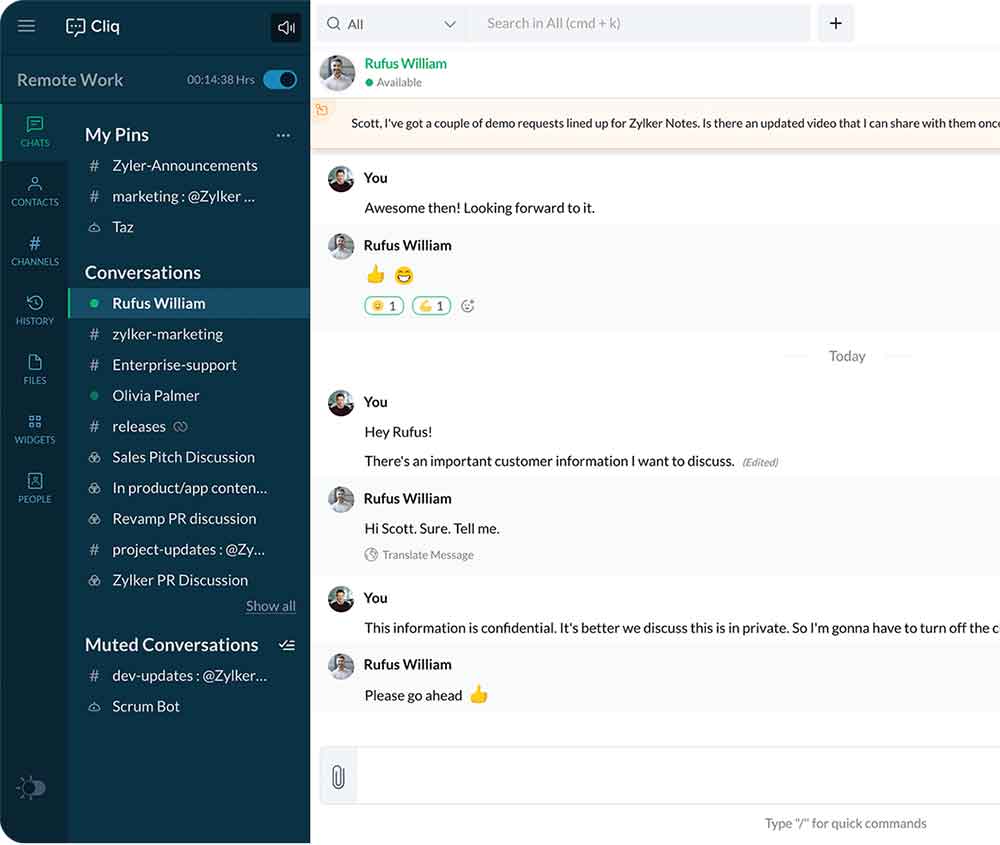Open My Pins more options

click(x=283, y=135)
